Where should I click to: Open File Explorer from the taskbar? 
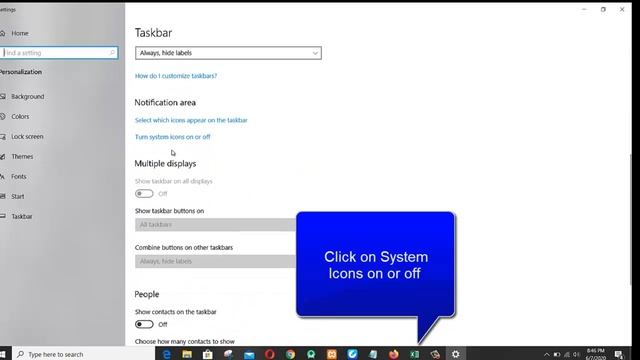click(187, 354)
